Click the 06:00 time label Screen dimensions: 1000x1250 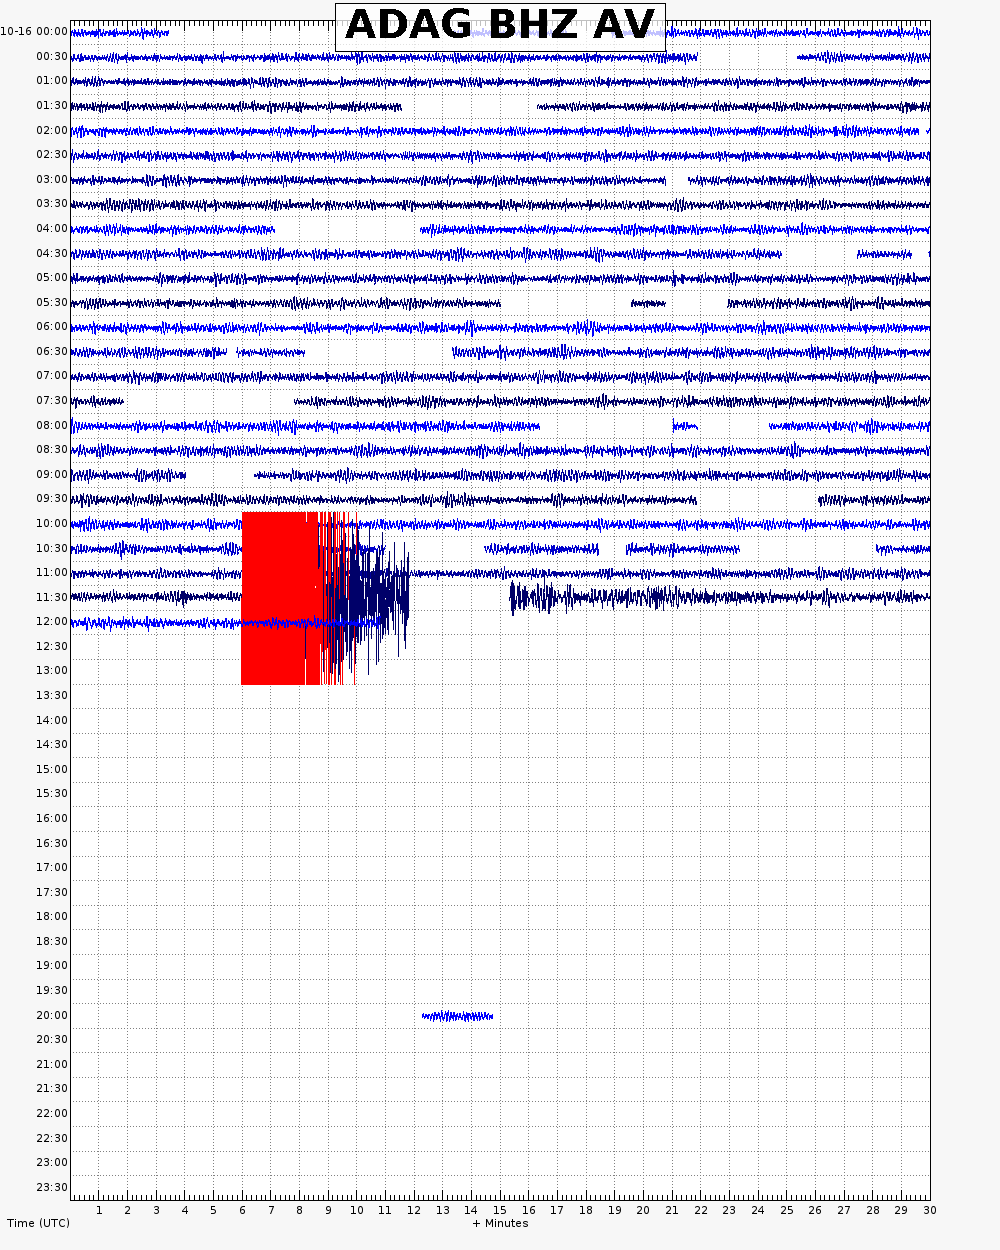(52, 326)
